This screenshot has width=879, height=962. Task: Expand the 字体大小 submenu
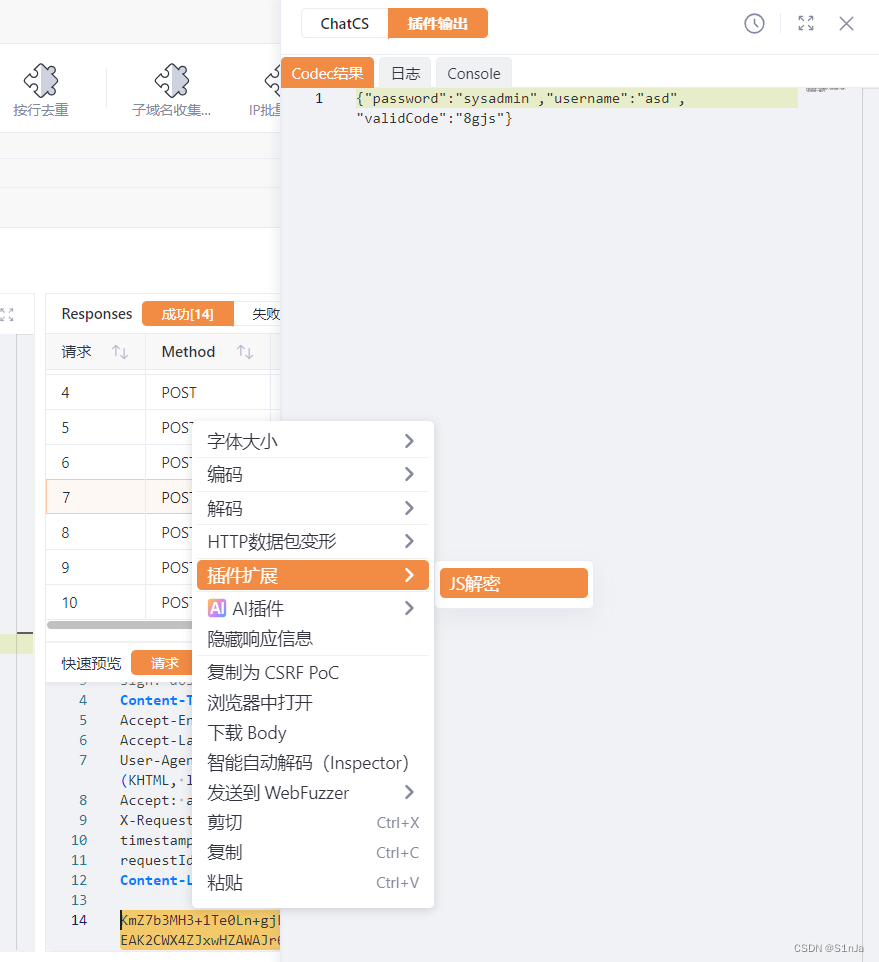[312, 441]
